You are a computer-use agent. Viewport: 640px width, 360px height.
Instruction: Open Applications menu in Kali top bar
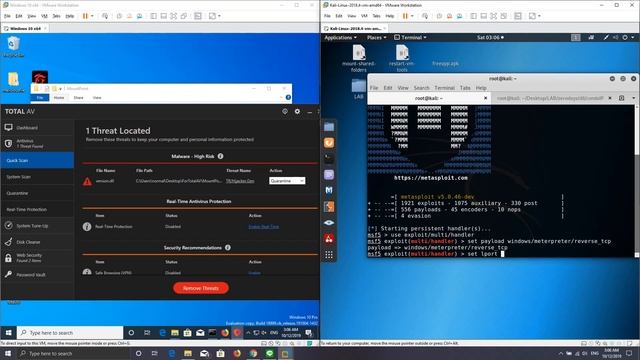pyautogui.click(x=340, y=38)
